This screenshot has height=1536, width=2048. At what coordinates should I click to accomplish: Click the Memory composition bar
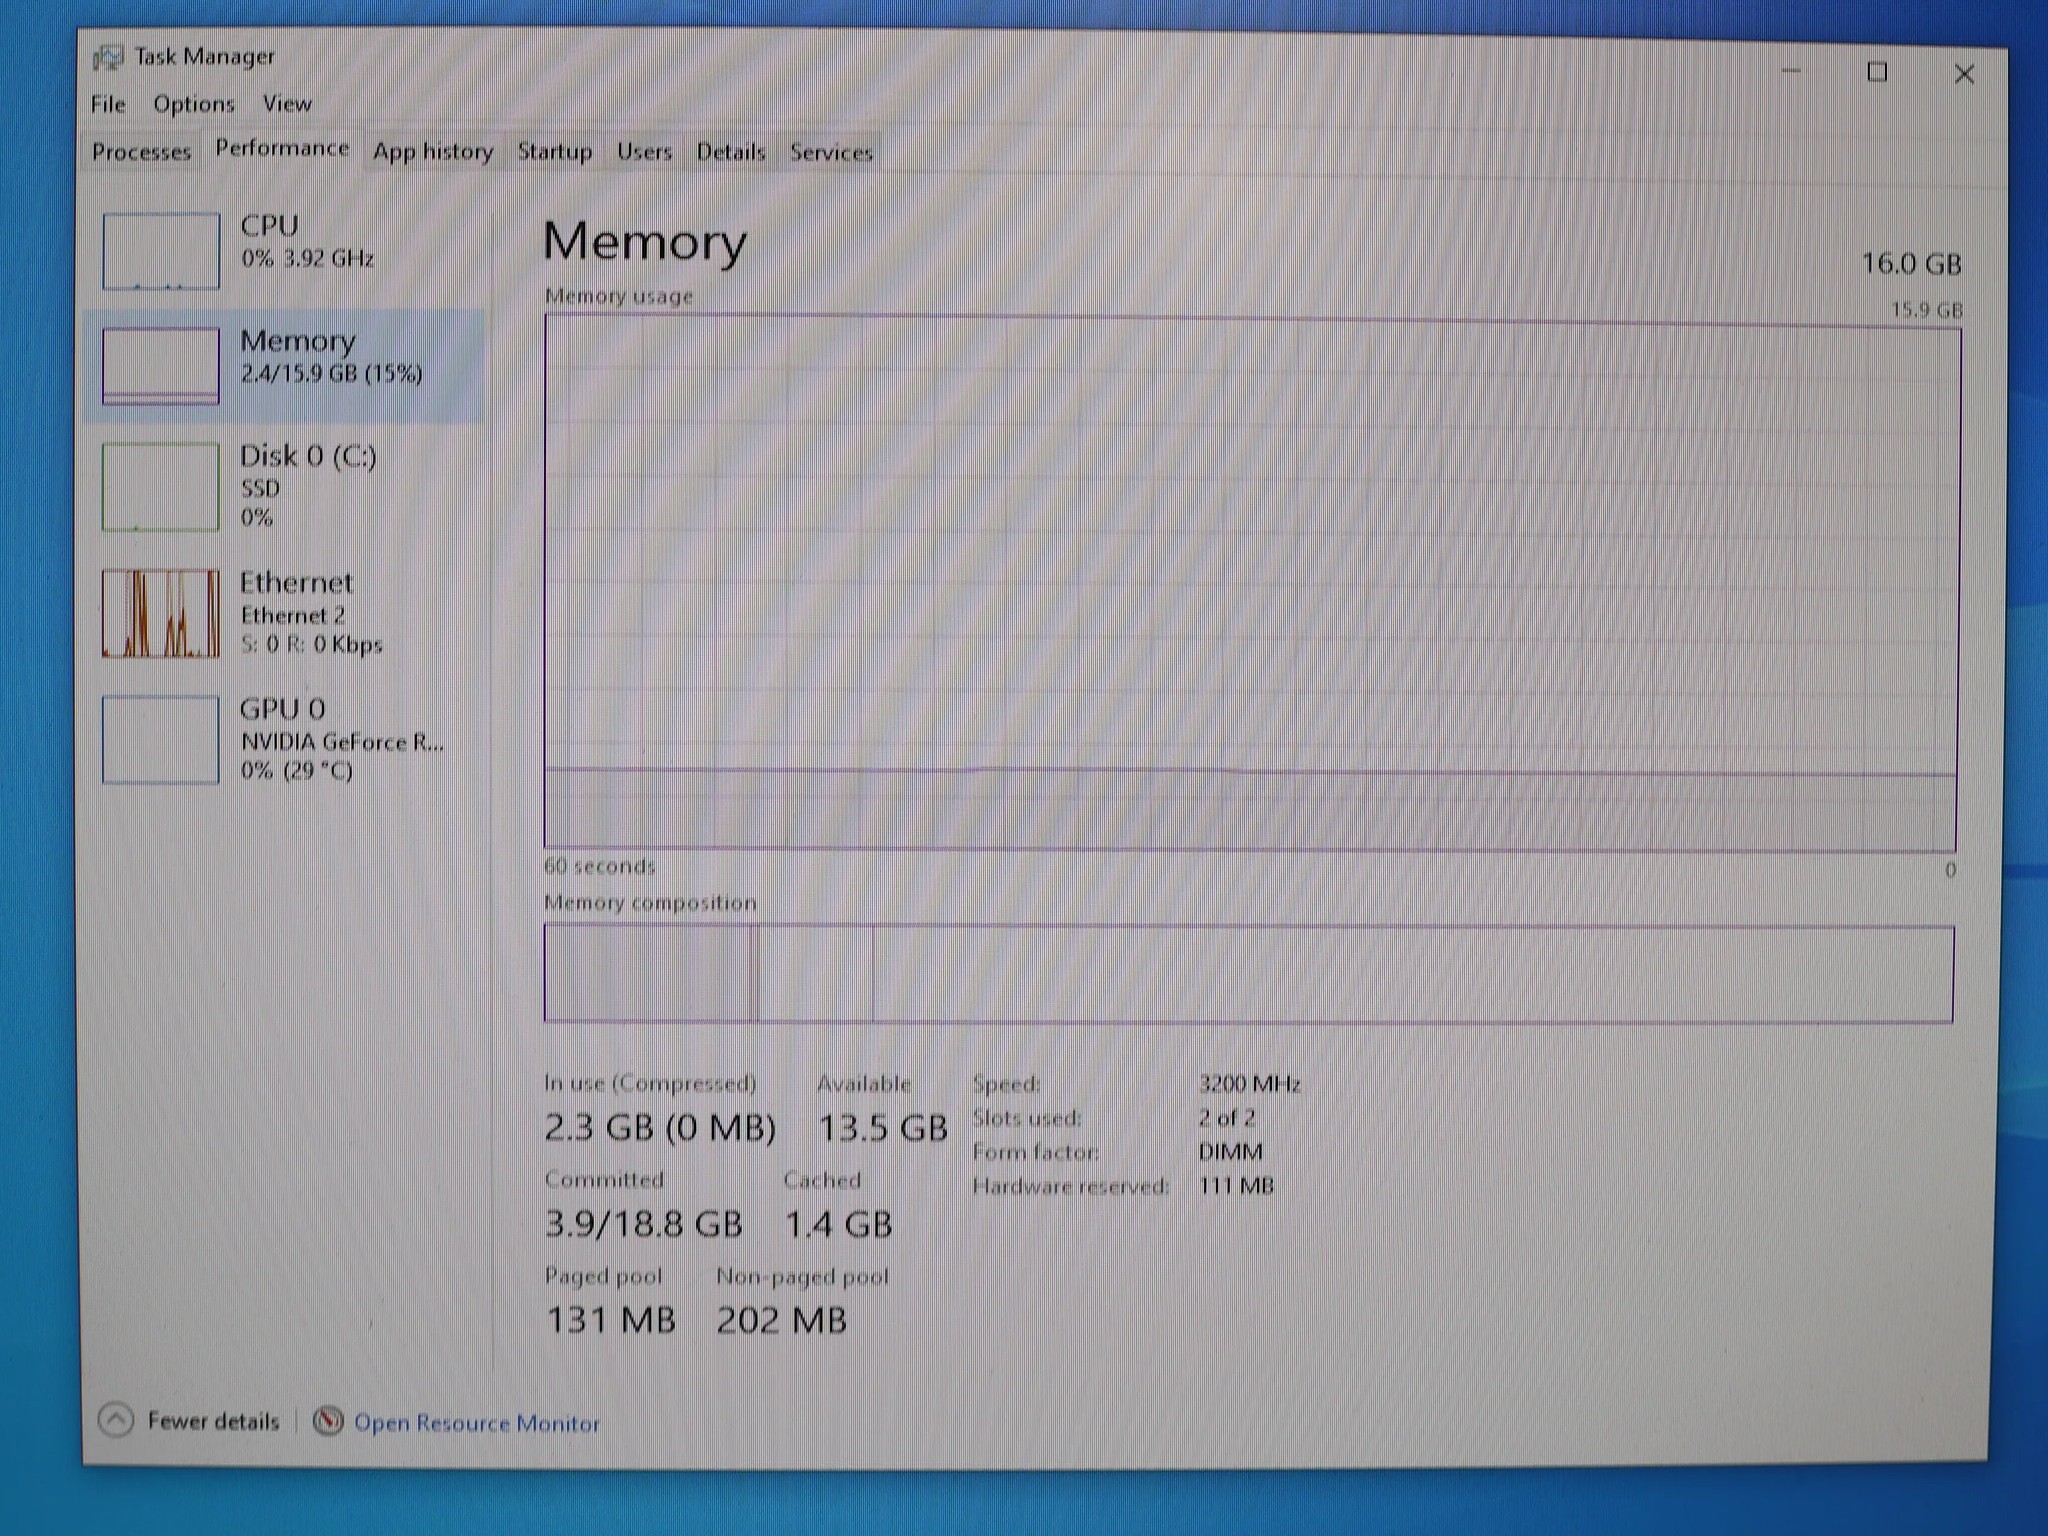tap(1248, 973)
